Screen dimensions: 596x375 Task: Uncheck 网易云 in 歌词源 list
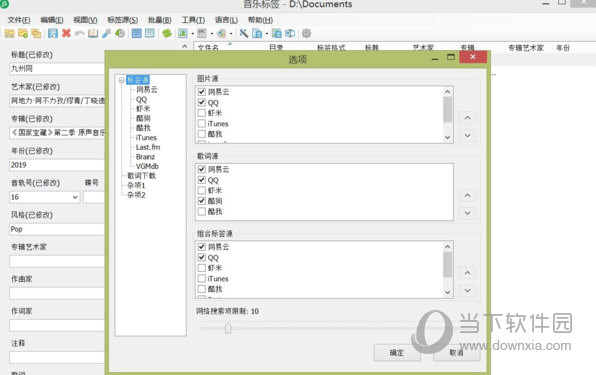pos(202,169)
